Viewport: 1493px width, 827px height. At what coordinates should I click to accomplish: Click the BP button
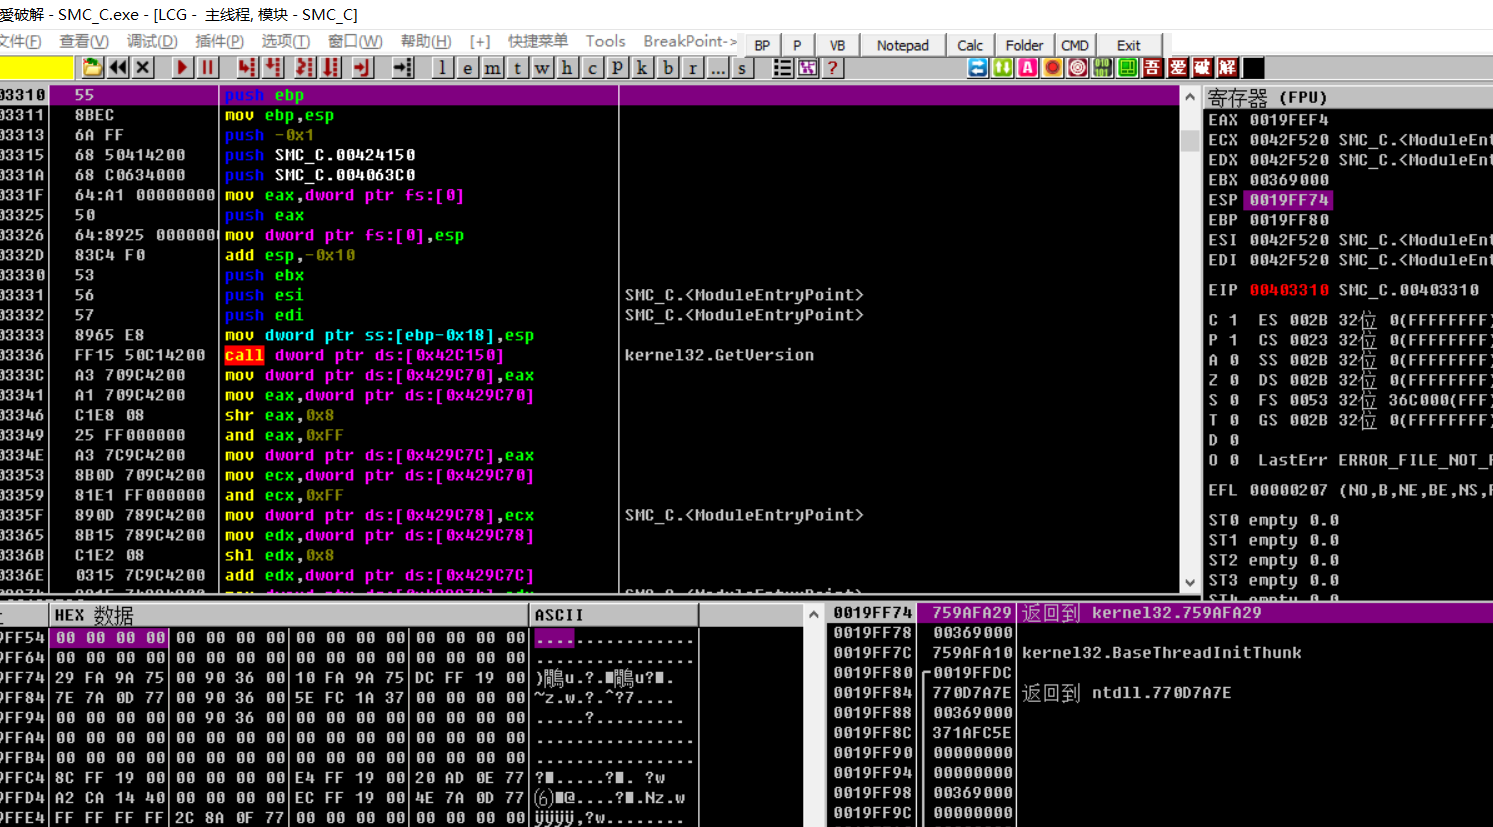[762, 45]
